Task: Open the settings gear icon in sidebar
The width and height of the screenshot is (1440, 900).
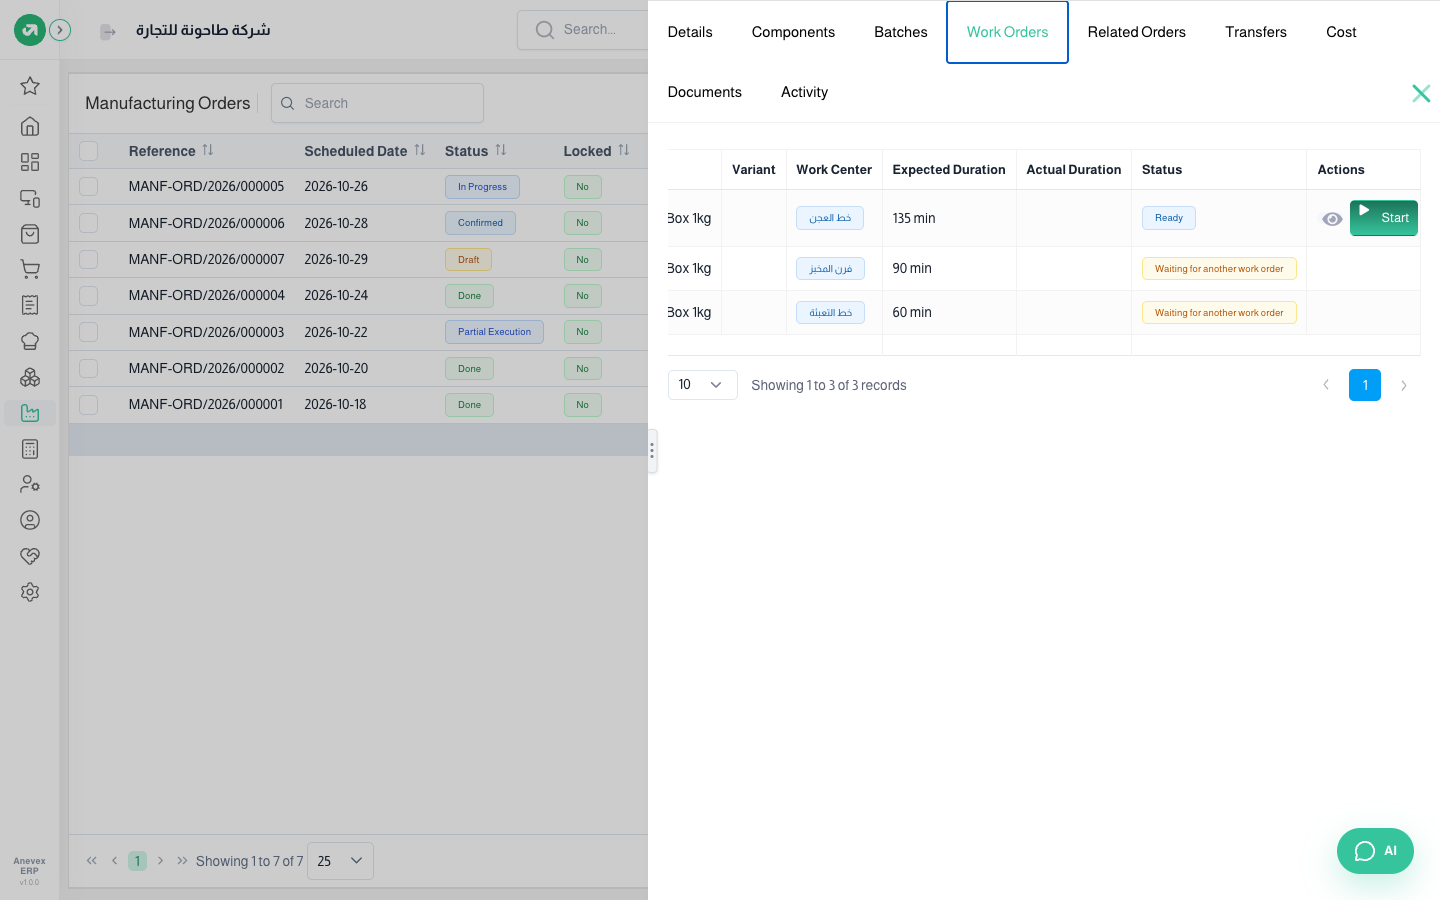Action: pyautogui.click(x=30, y=592)
